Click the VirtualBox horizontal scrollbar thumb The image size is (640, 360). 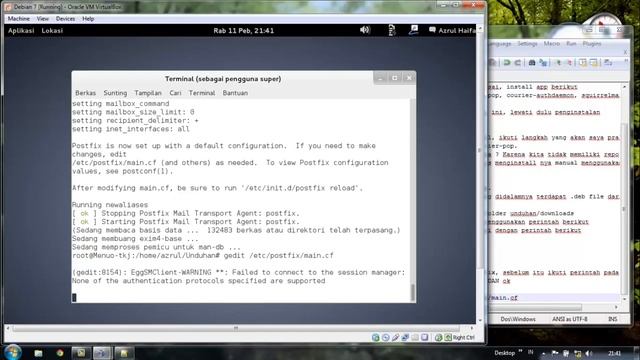236,328
